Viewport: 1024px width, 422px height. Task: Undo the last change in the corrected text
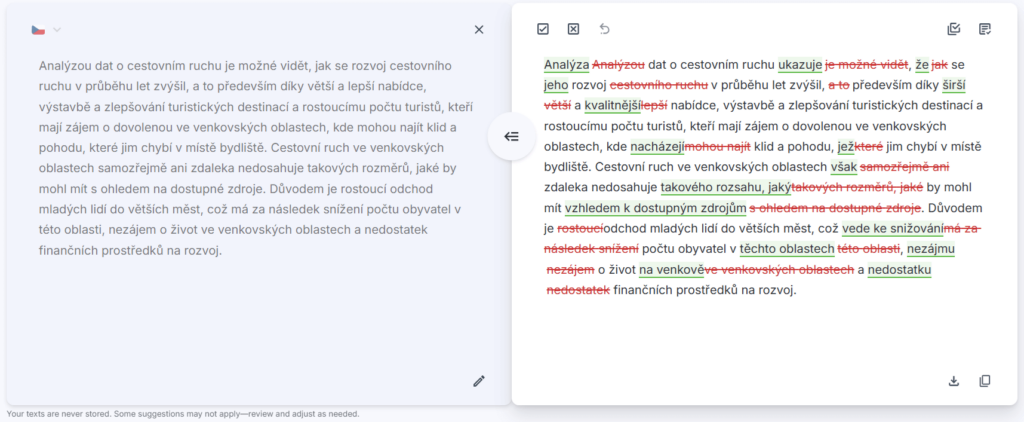604,29
